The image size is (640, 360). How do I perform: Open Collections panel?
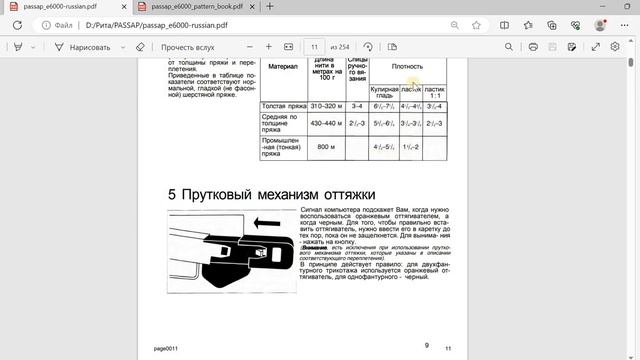[x=552, y=25]
